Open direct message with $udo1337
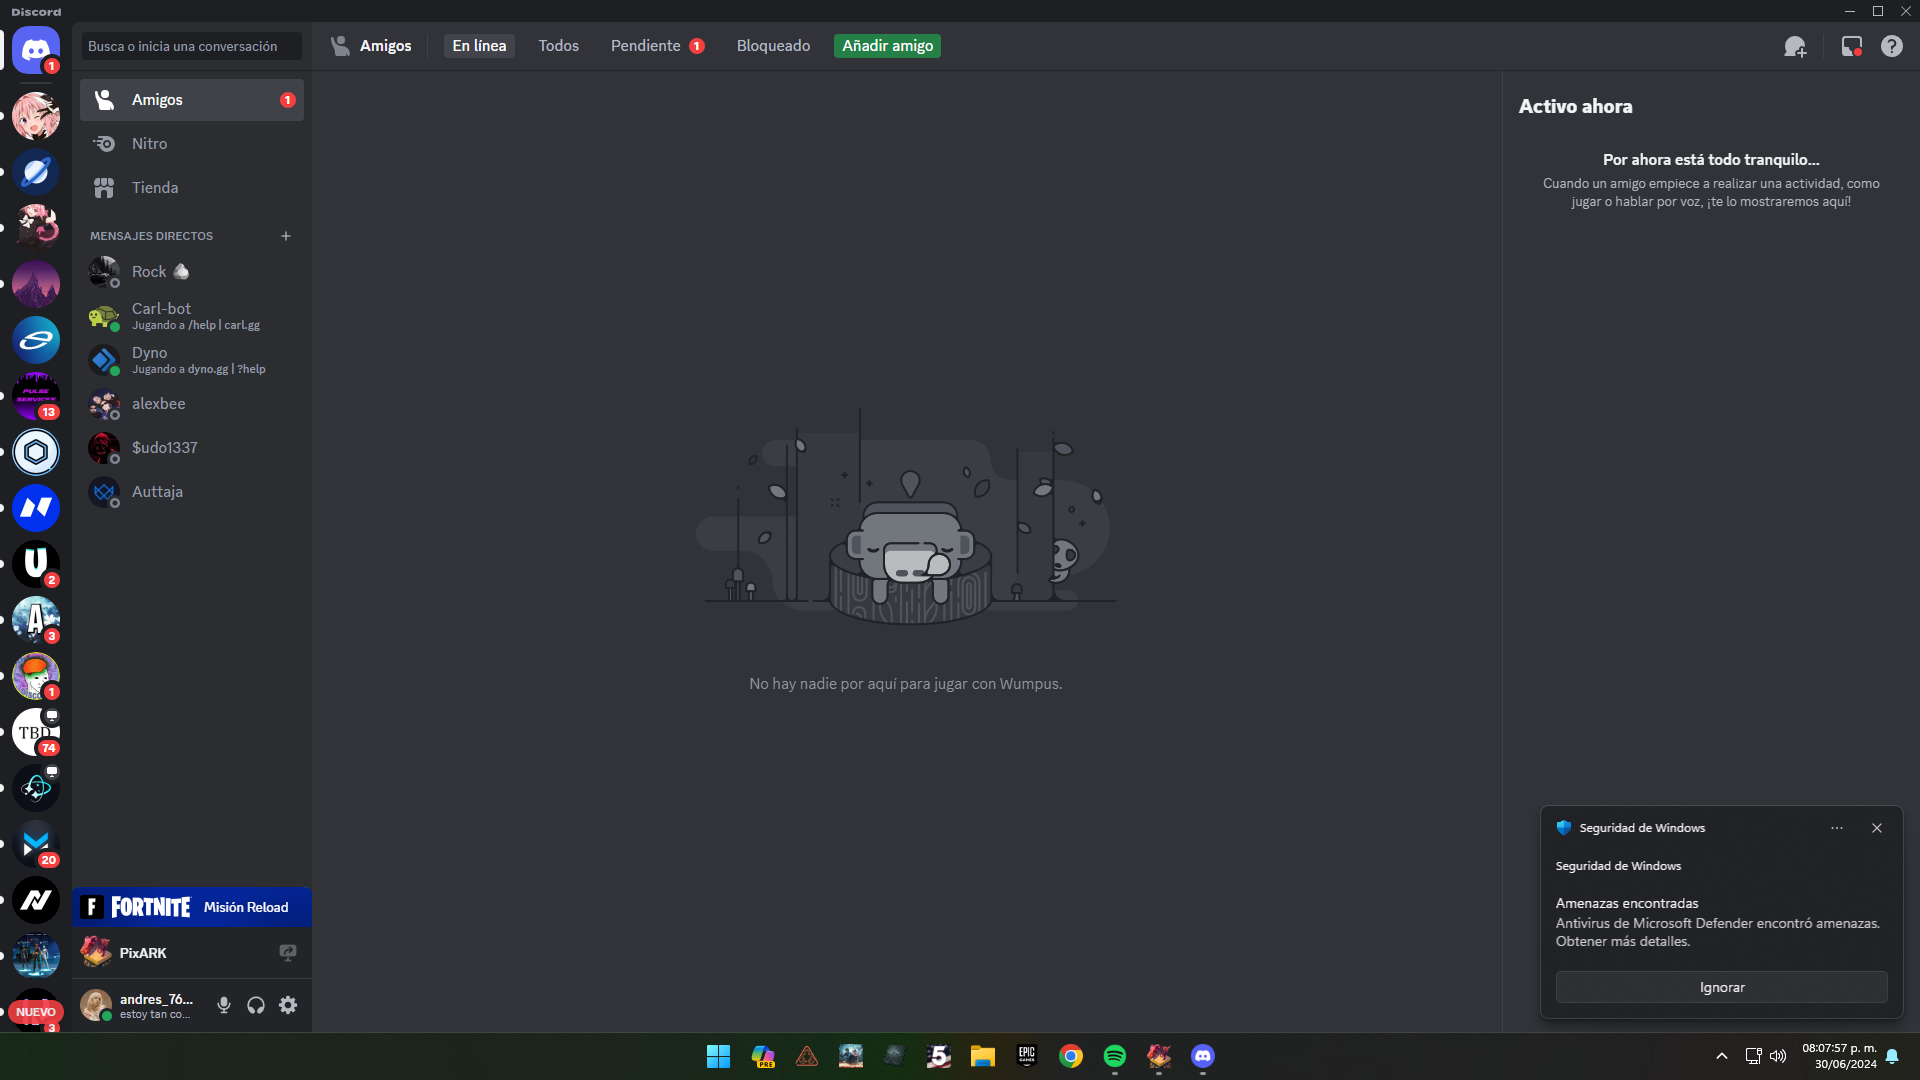This screenshot has width=1920, height=1080. 192,448
